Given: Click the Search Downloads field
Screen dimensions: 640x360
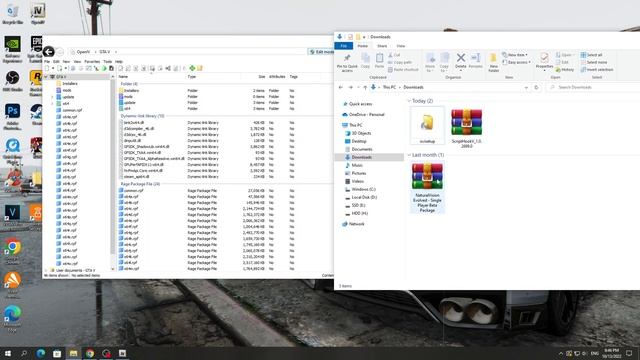Looking at the screenshot, I should (x=592, y=87).
